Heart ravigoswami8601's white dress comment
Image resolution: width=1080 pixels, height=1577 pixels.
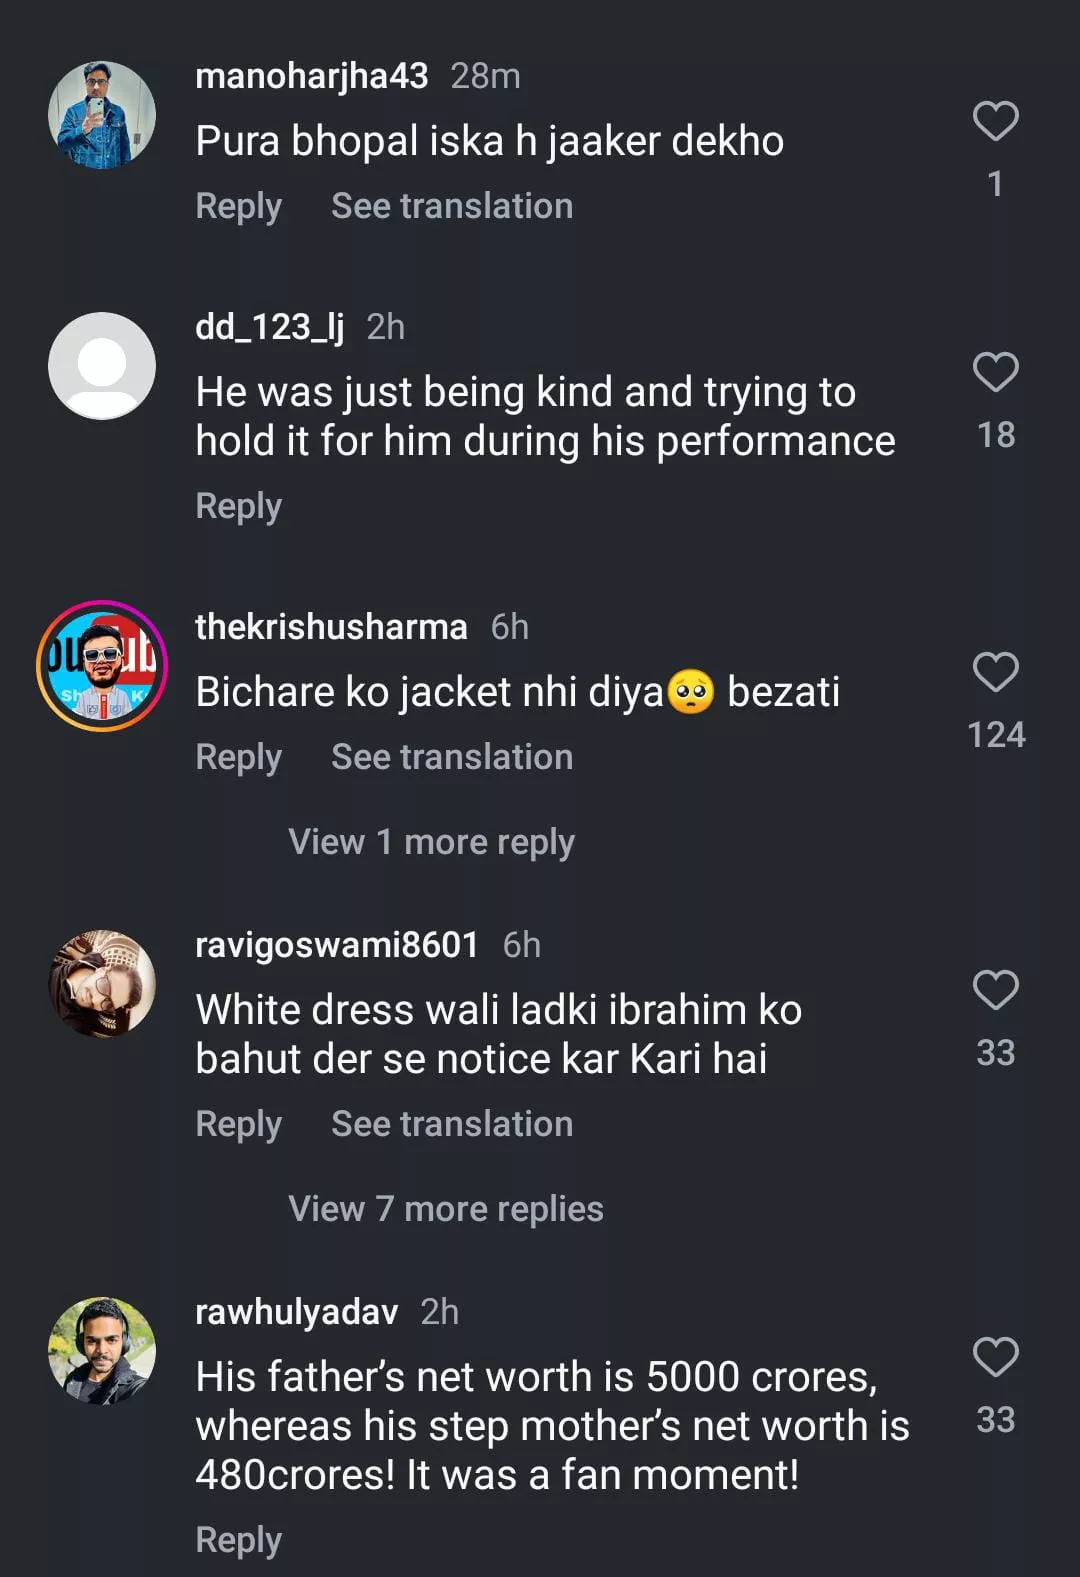pos(995,990)
